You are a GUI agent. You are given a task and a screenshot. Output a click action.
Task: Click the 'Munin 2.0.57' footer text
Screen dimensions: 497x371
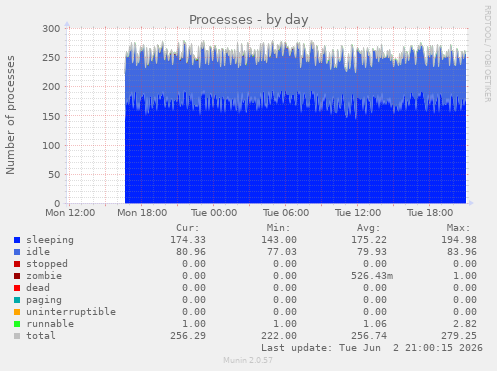[248, 360]
